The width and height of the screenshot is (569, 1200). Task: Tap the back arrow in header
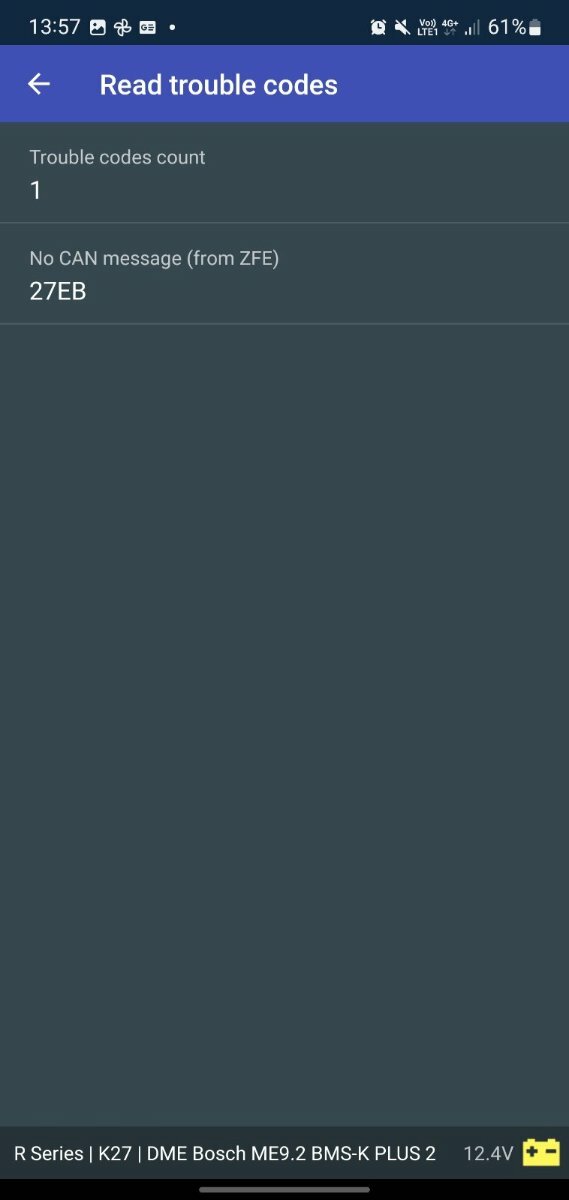pos(39,84)
